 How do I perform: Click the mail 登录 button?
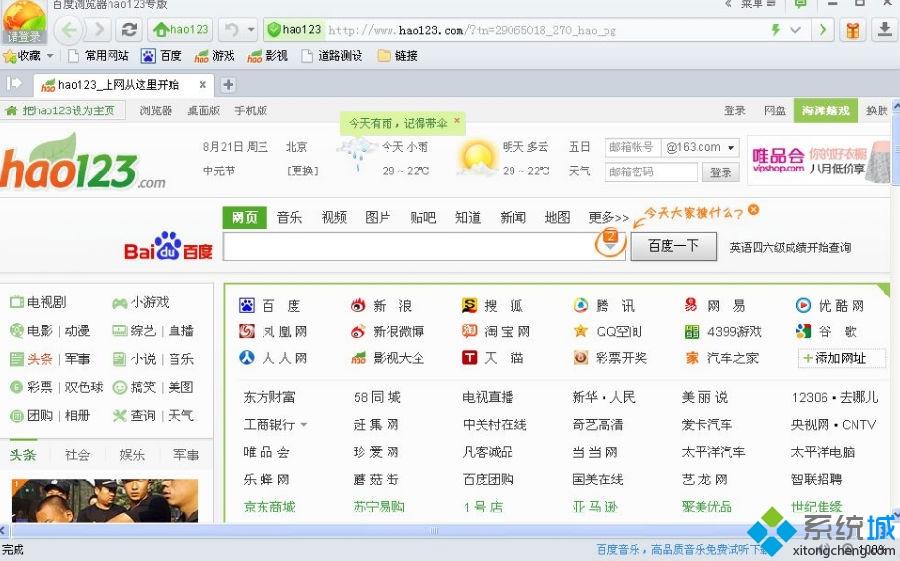[720, 172]
